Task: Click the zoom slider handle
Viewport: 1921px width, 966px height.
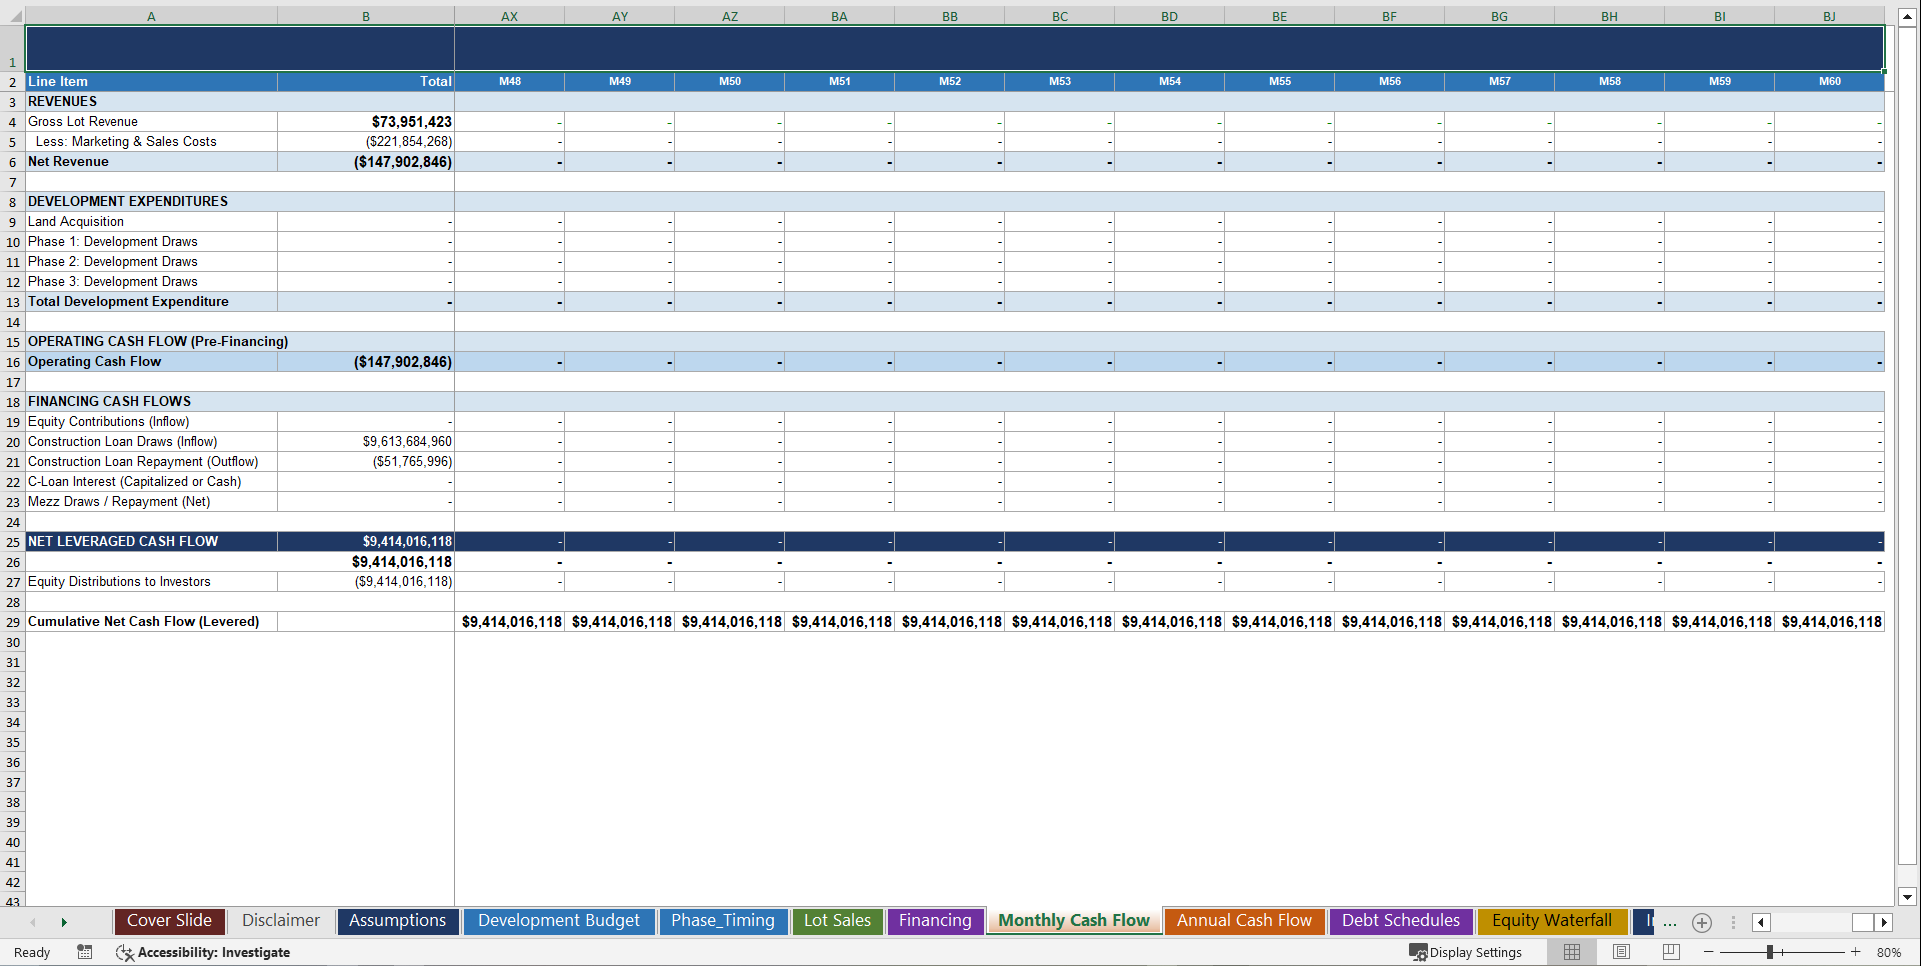Action: click(x=1768, y=952)
